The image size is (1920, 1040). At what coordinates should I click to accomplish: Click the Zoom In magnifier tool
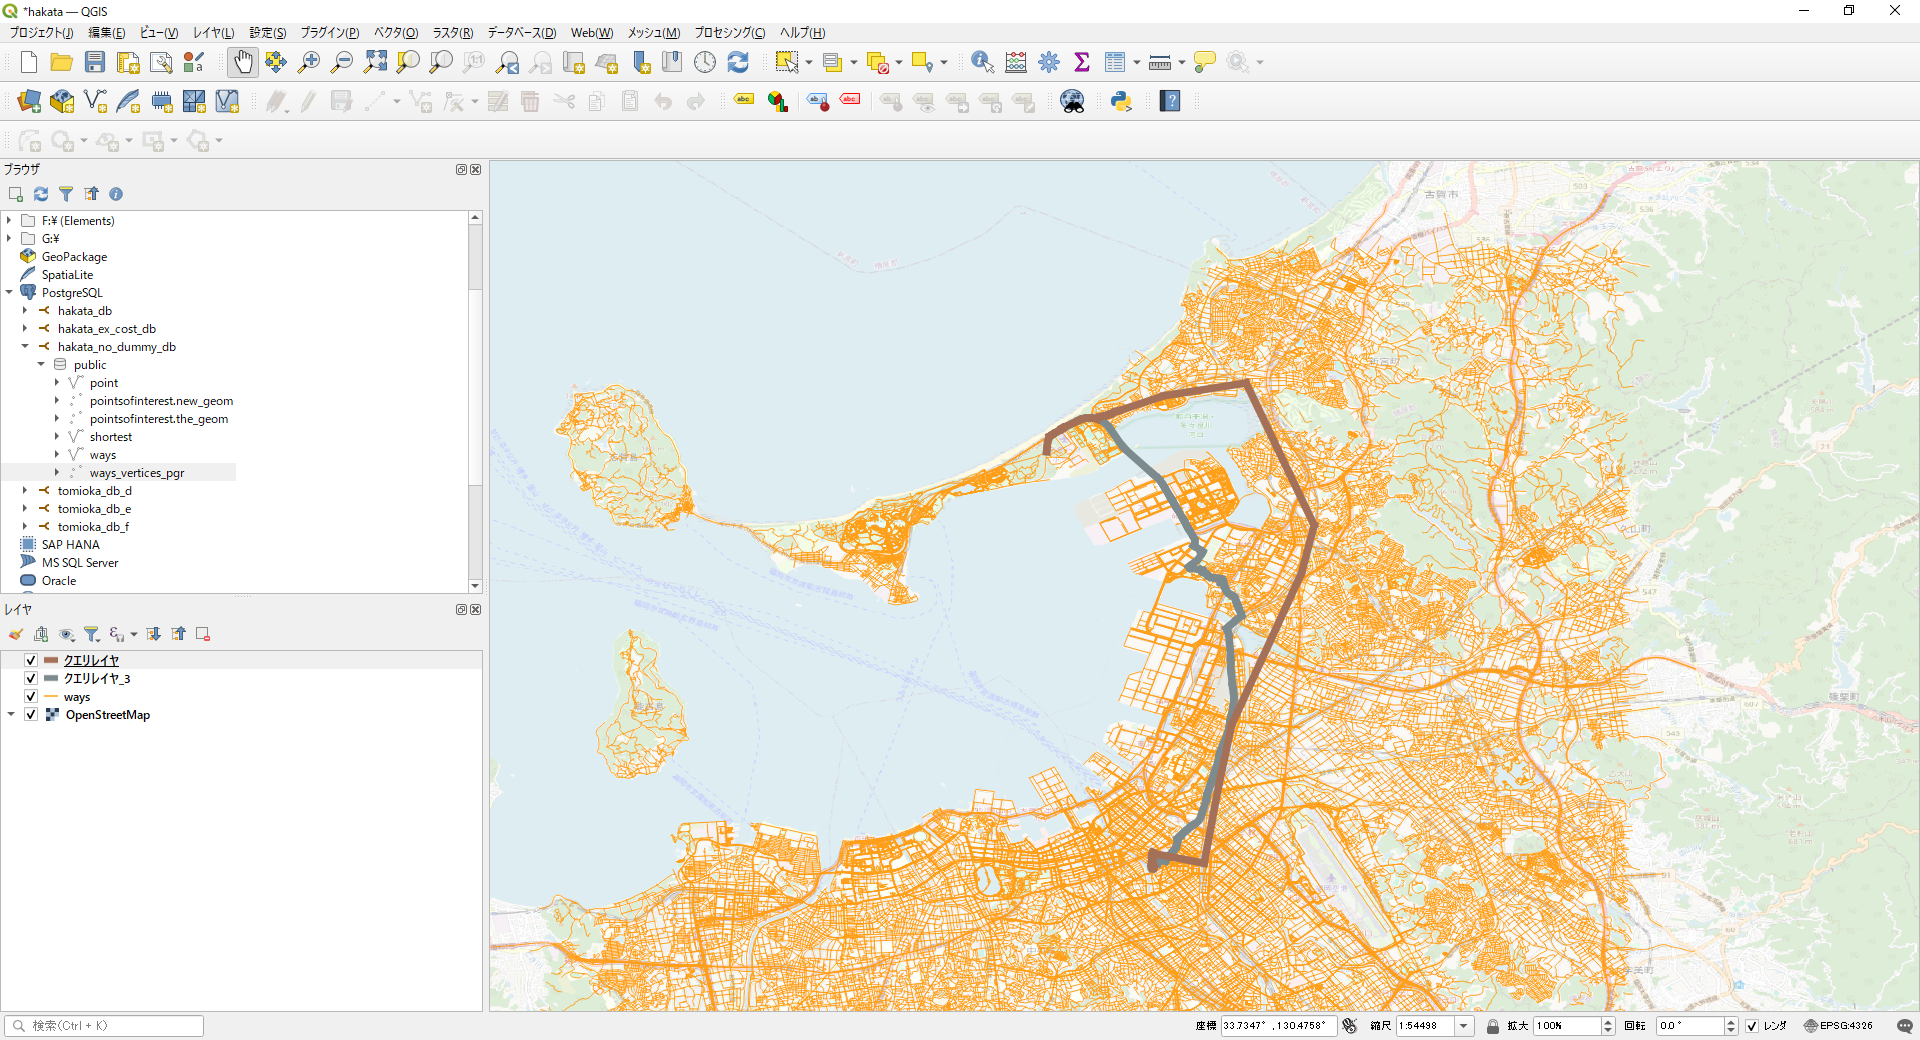pos(309,62)
